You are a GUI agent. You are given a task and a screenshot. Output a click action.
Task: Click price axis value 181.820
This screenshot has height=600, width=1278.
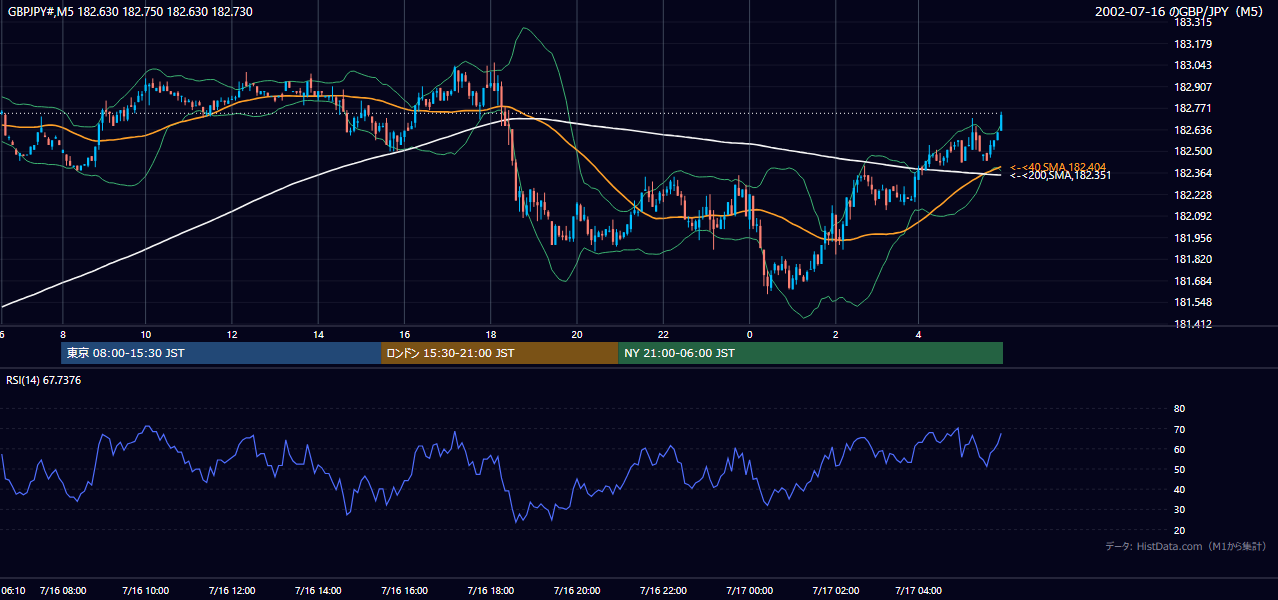(x=1192, y=259)
